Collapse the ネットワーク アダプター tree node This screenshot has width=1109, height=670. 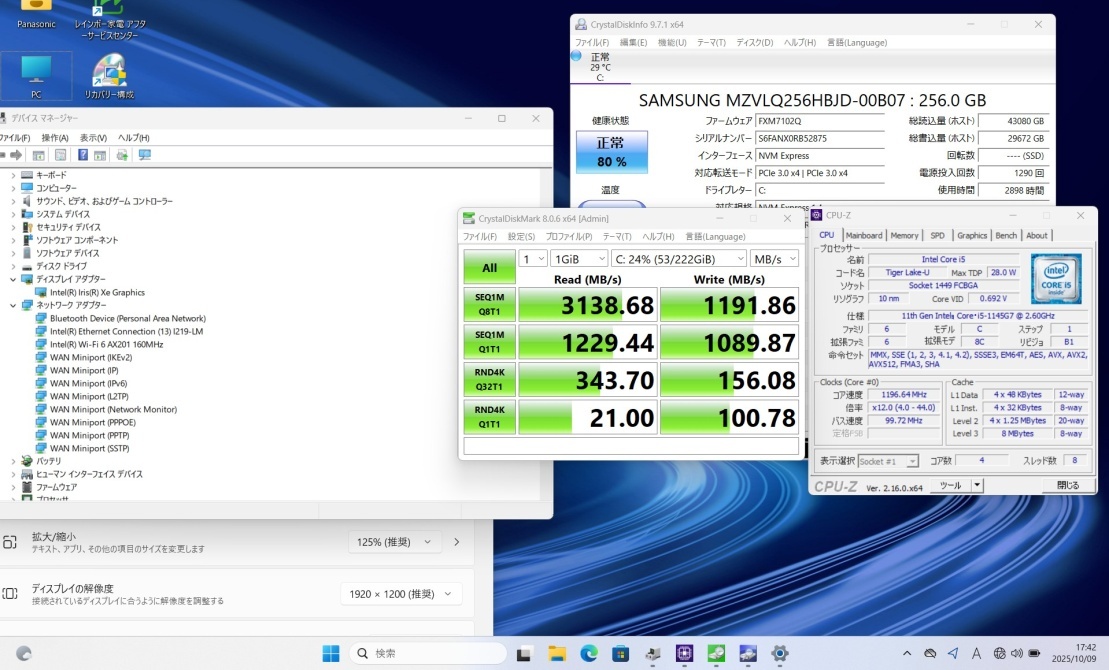click(13, 306)
